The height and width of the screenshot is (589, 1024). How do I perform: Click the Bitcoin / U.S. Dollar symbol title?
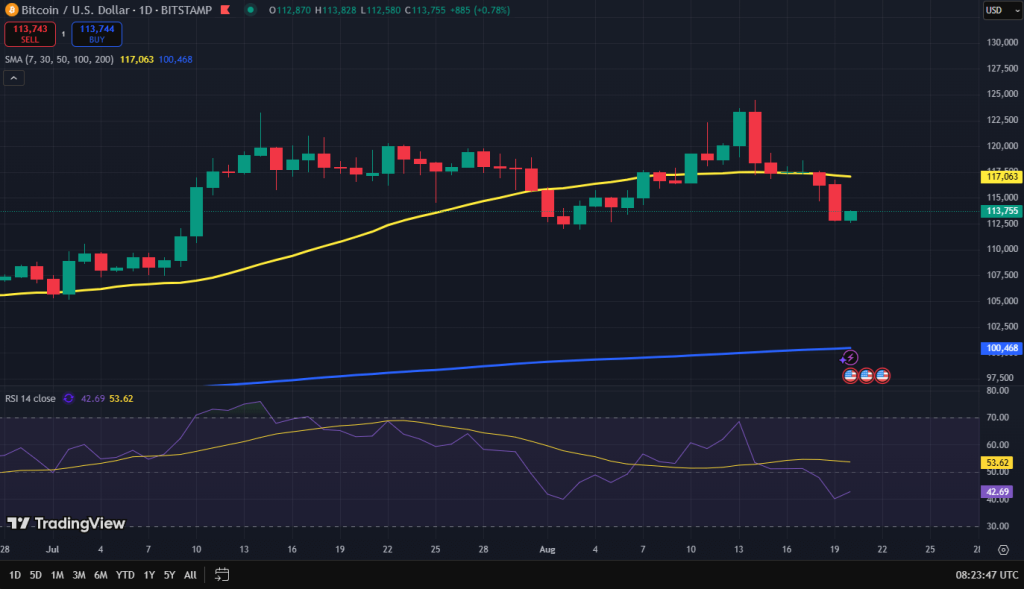tap(74, 10)
